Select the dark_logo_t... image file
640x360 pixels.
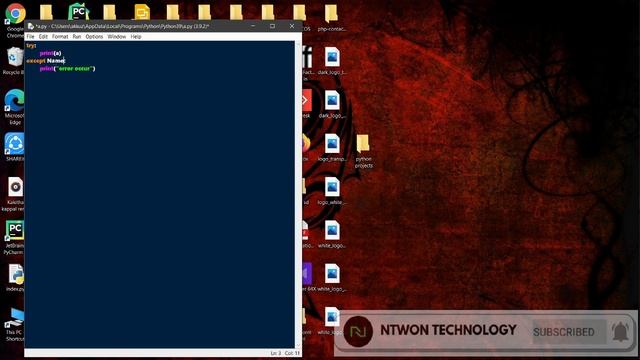[x=332, y=61]
